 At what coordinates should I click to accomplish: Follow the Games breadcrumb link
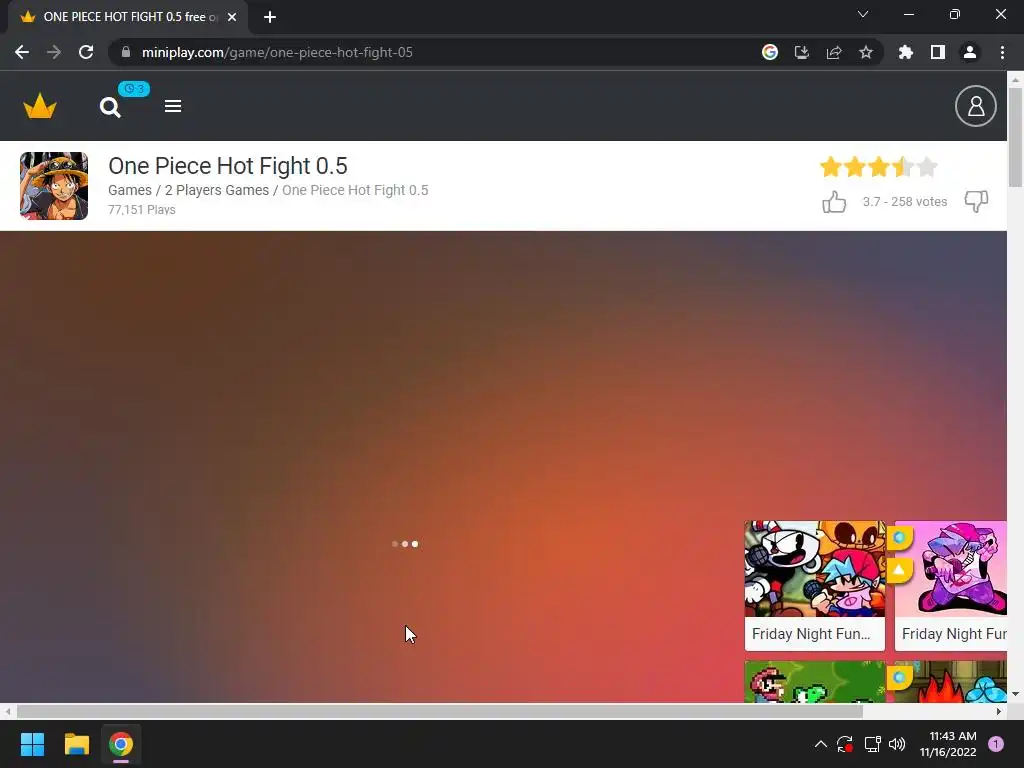(129, 190)
